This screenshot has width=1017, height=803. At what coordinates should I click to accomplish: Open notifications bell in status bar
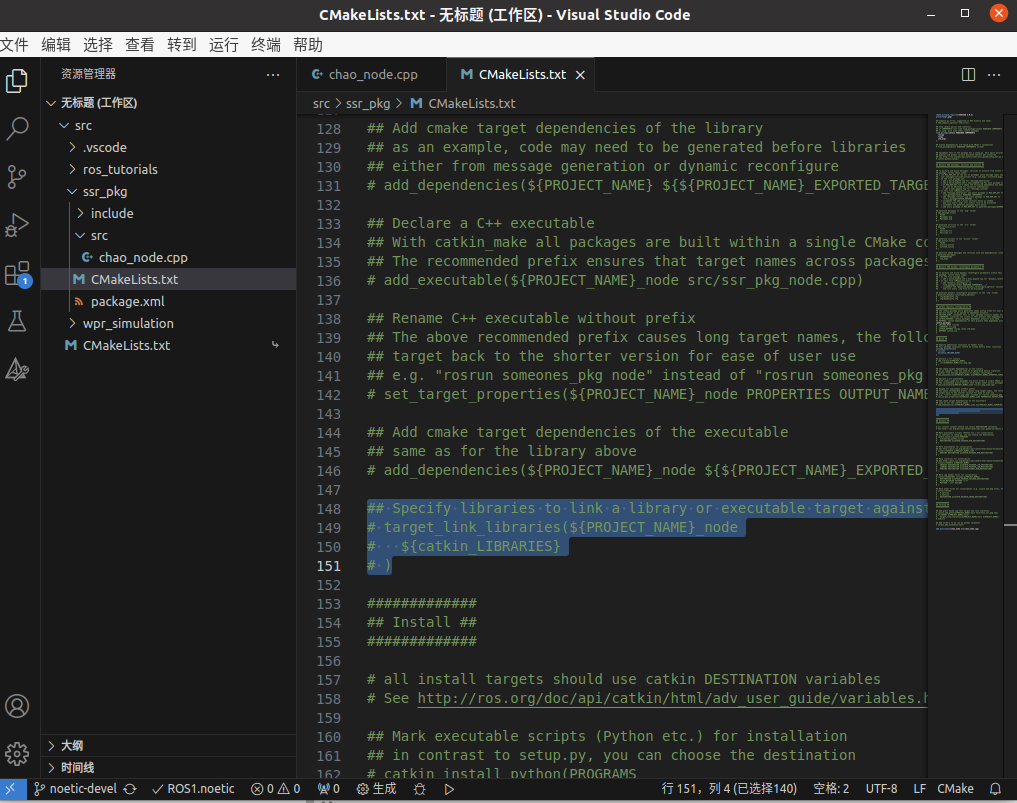click(995, 789)
